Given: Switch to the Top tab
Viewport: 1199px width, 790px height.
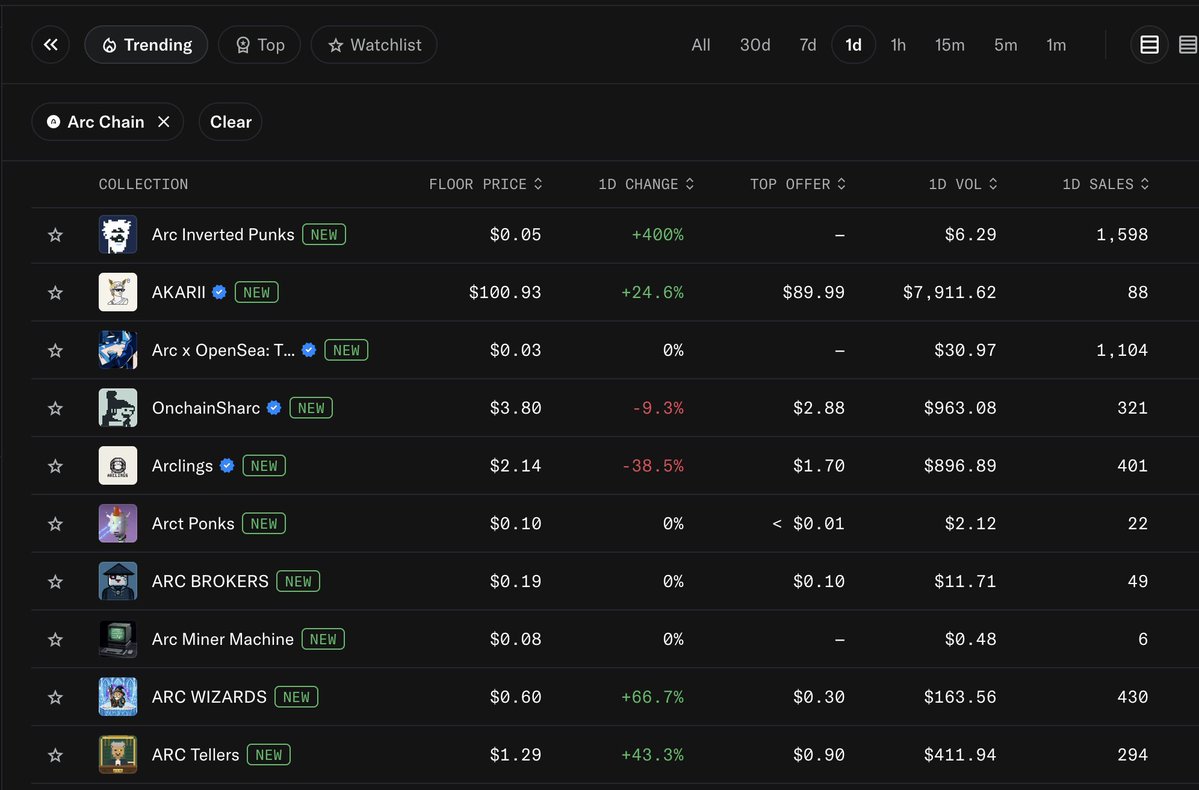Looking at the screenshot, I should [259, 45].
